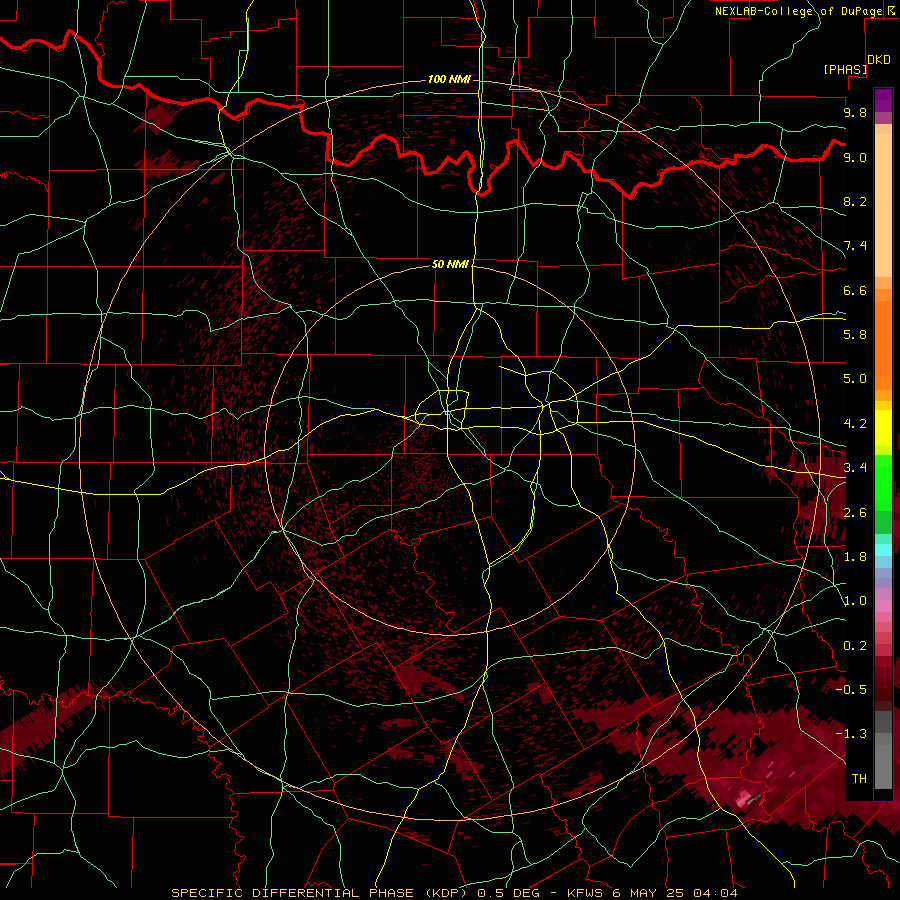Click the 2.6 scale value label
This screenshot has width=900, height=900.
pyautogui.click(x=855, y=513)
